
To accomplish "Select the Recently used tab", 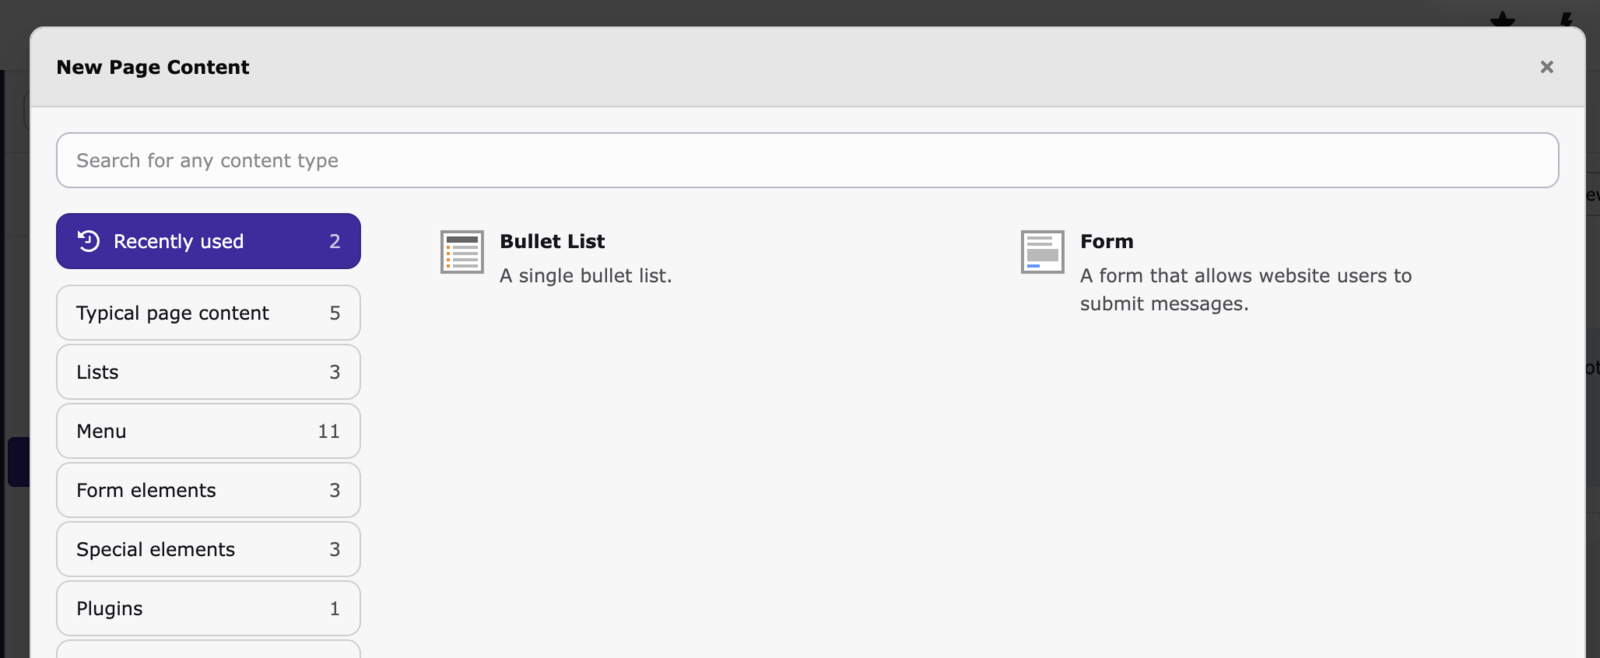I will point(208,241).
